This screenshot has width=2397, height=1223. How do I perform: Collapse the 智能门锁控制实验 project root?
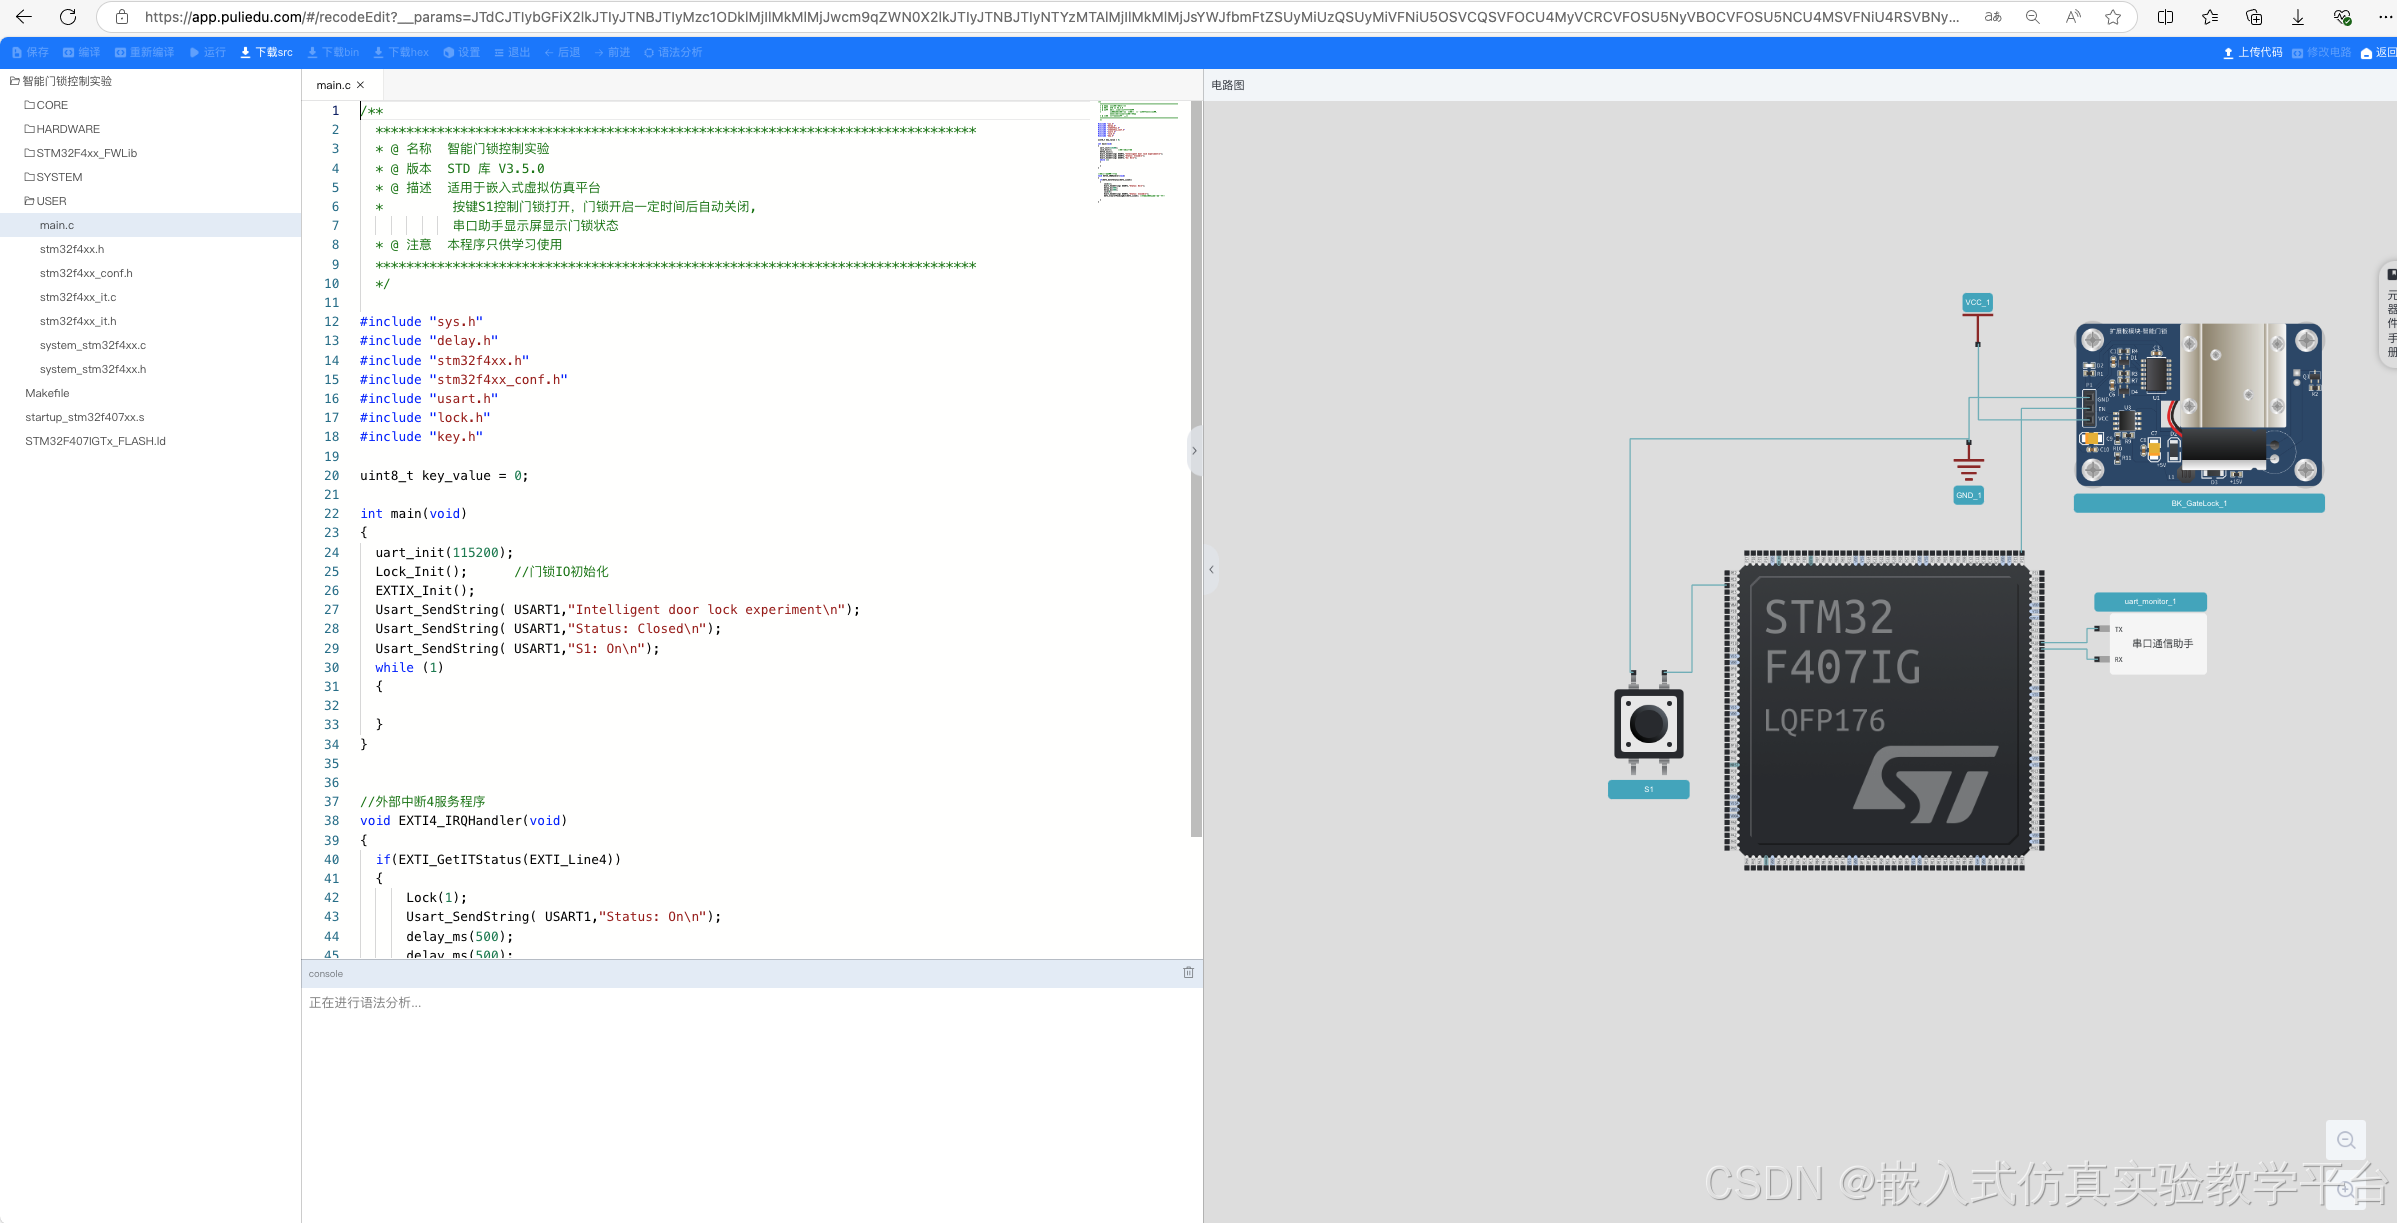coord(61,81)
